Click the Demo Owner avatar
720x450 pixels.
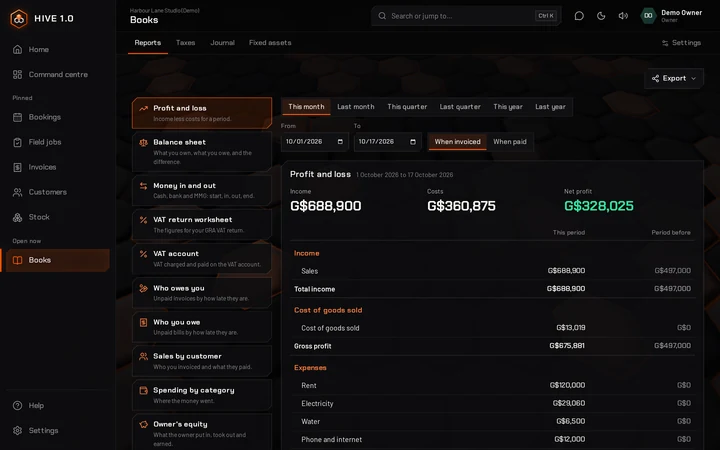[648, 16]
